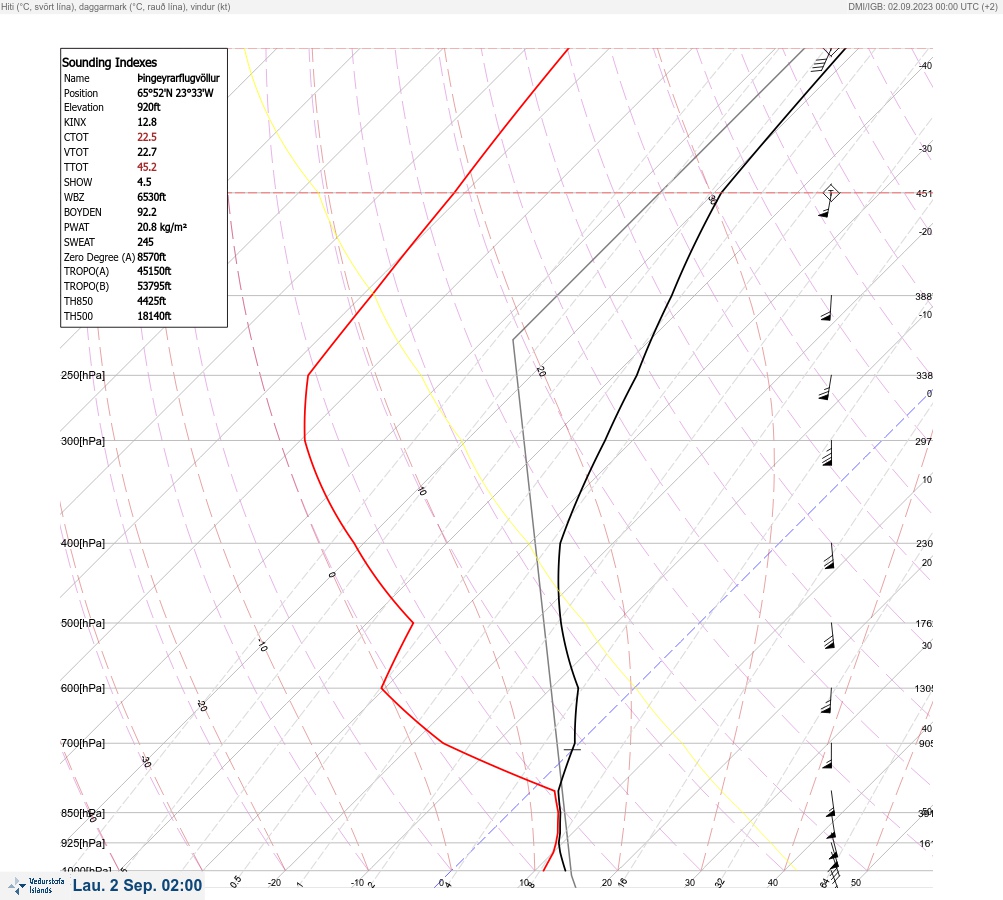Click the TH500 value 18140ft

coord(154,316)
